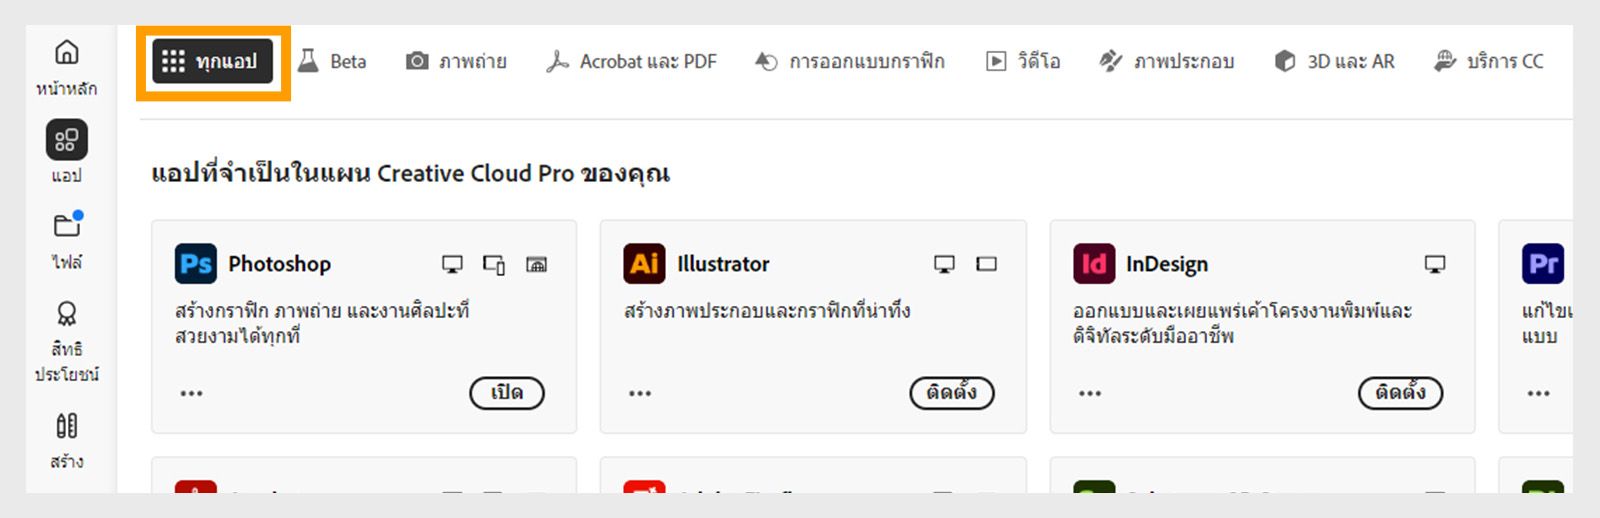The image size is (1600, 518).
Task: Click the Premiere Pr app icon
Action: point(1543,264)
